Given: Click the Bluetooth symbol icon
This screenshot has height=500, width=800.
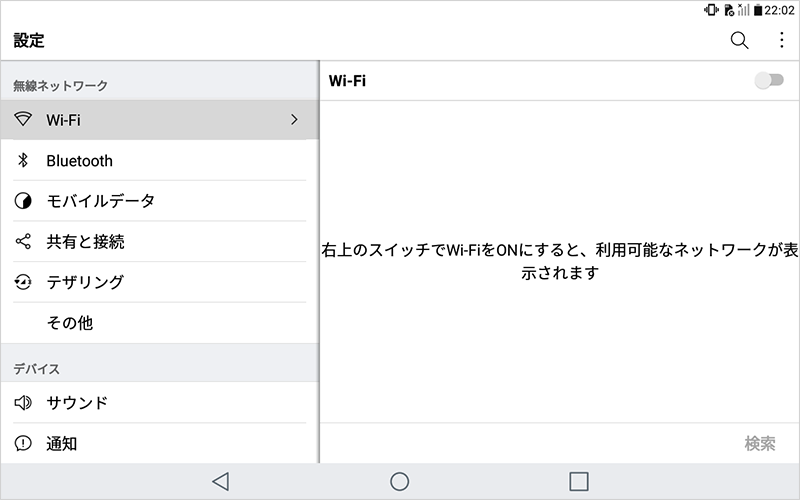Looking at the screenshot, I should 23,160.
